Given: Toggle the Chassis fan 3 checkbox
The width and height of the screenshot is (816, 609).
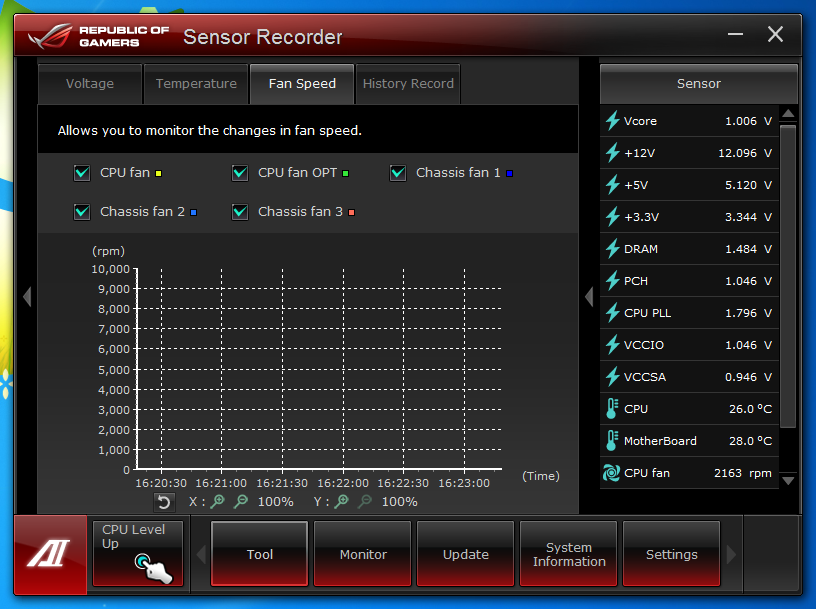Looking at the screenshot, I should [x=240, y=212].
